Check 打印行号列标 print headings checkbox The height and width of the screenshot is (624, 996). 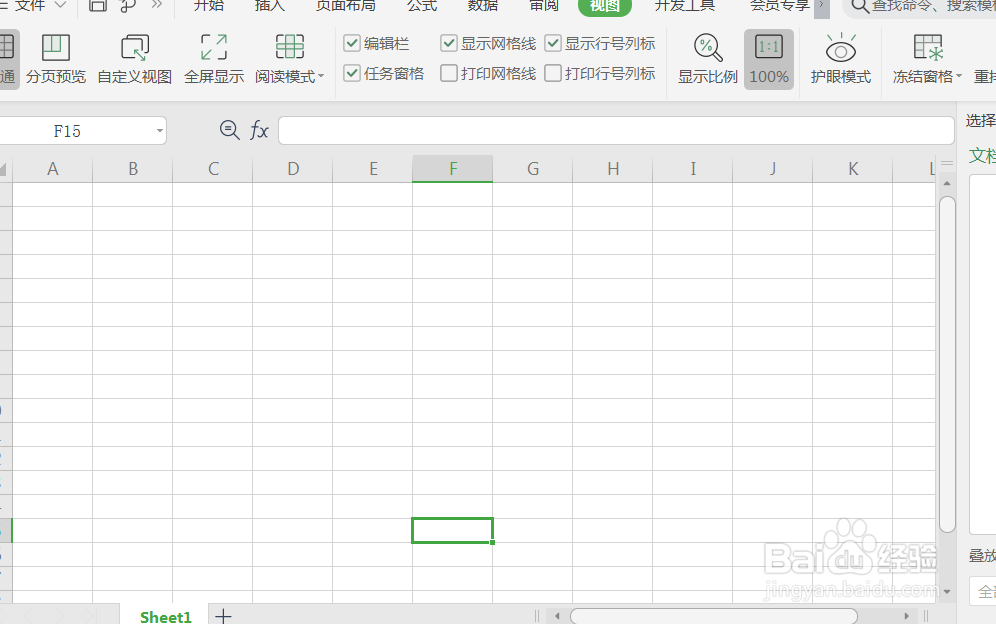[x=553, y=73]
